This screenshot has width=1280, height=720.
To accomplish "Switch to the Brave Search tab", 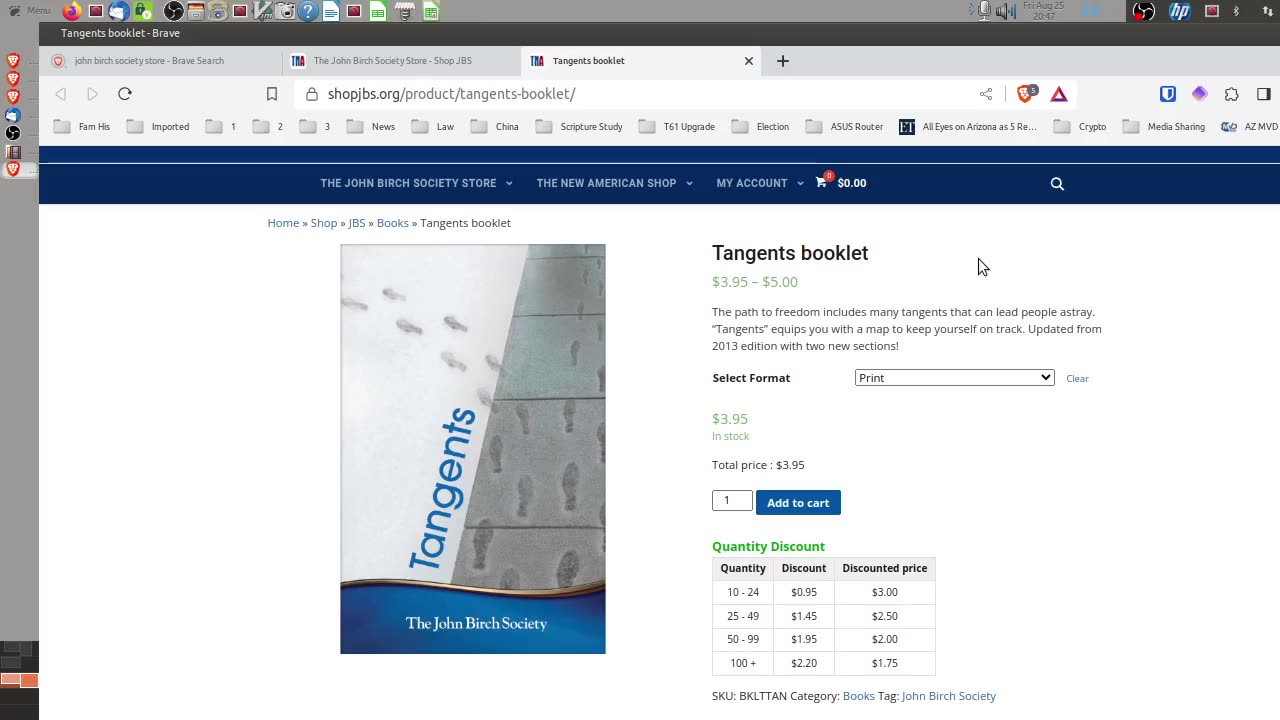I will [x=161, y=61].
